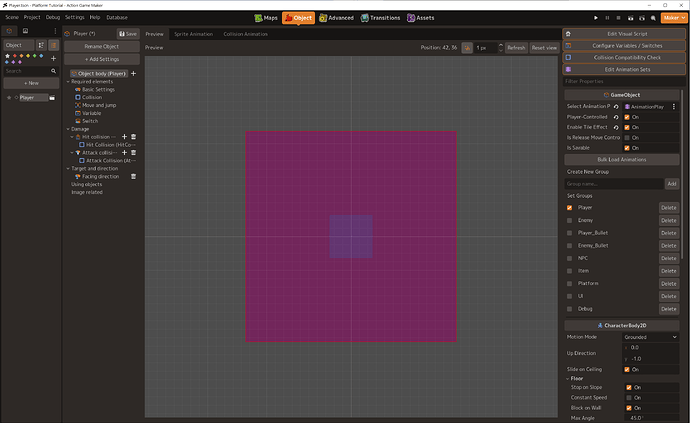Add an entry to Attack collision
The width and height of the screenshot is (690, 423).
tap(124, 153)
